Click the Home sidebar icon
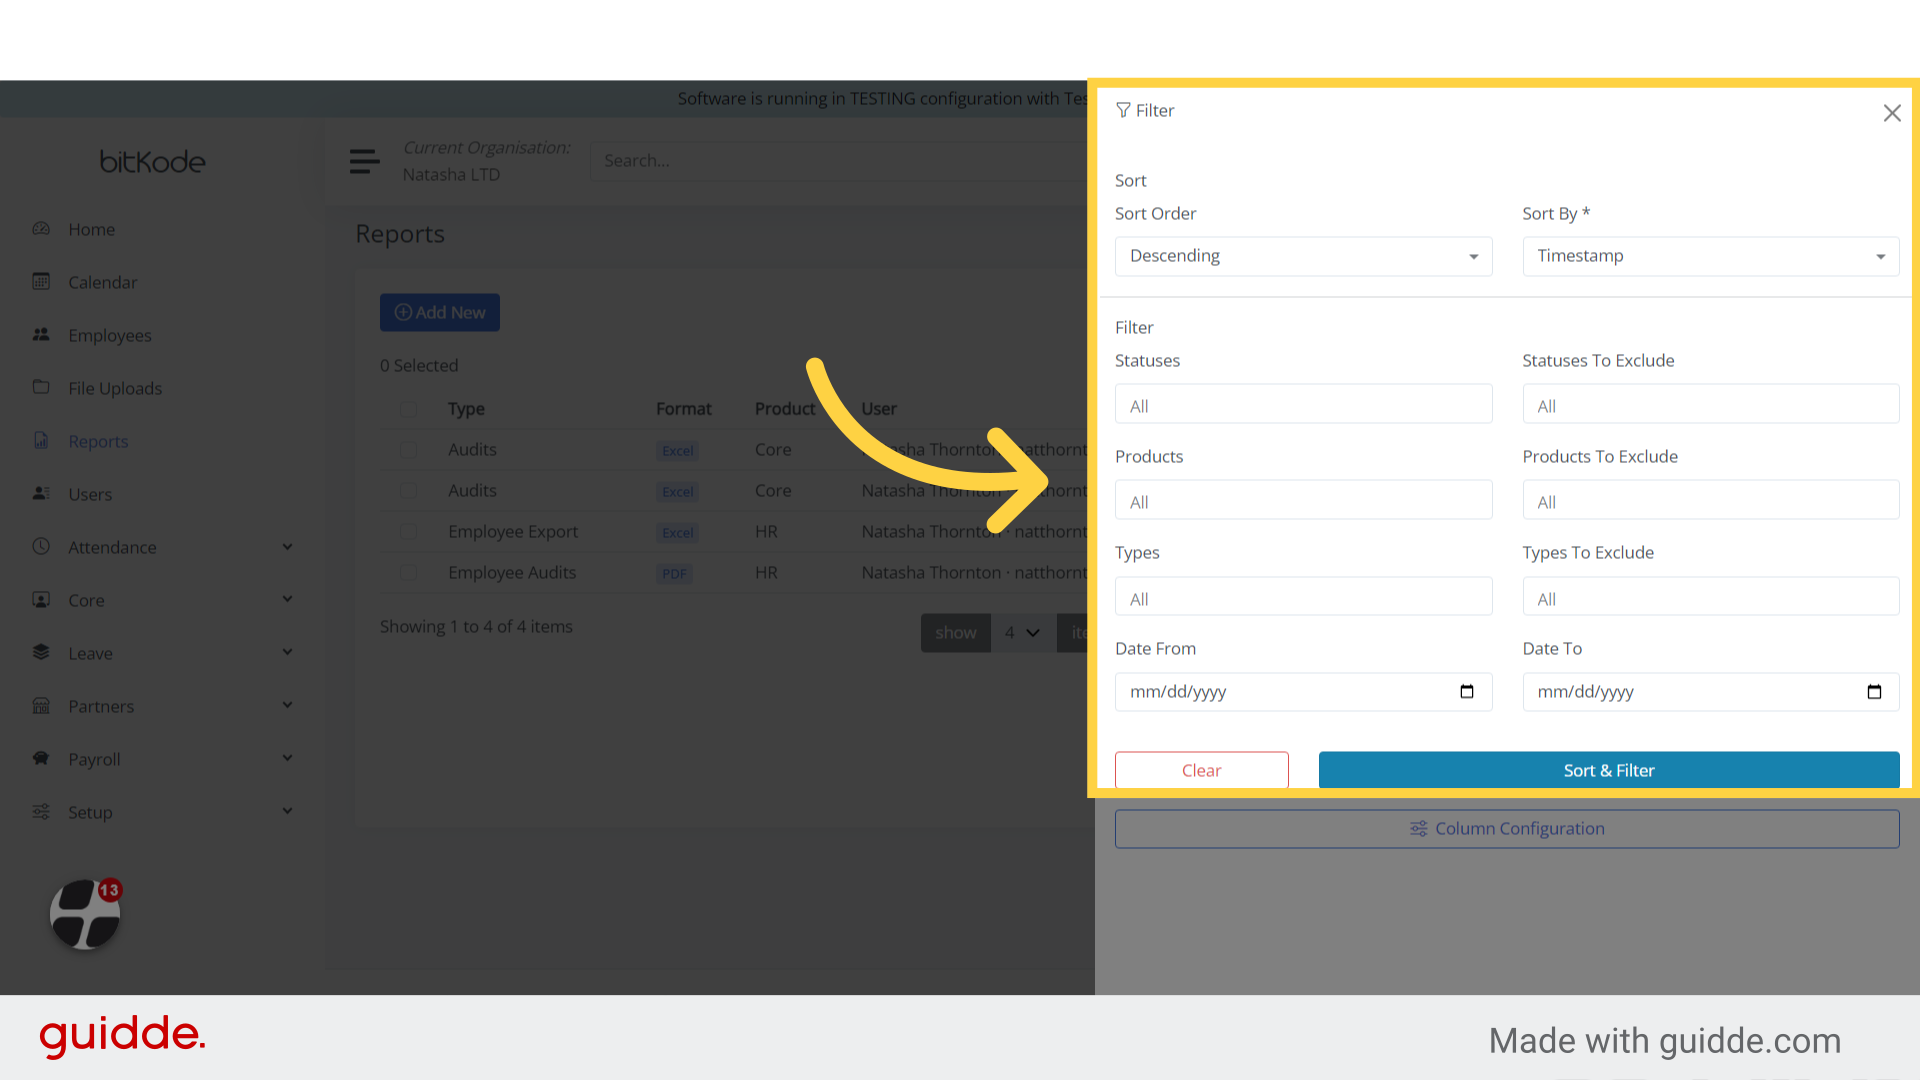This screenshot has width=1920, height=1080. coord(41,229)
